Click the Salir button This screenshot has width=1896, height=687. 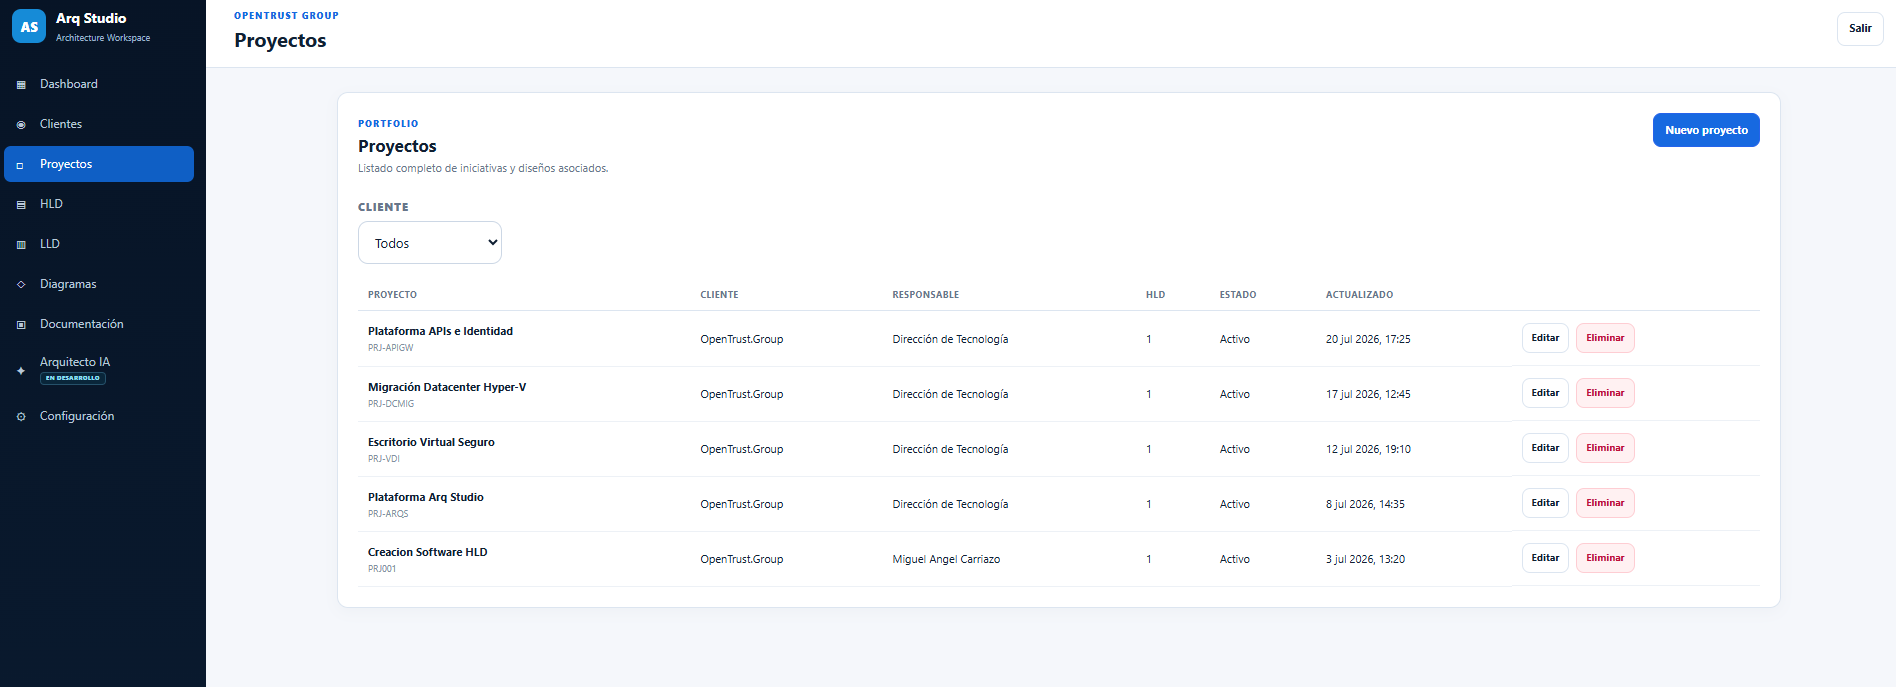[x=1860, y=28]
